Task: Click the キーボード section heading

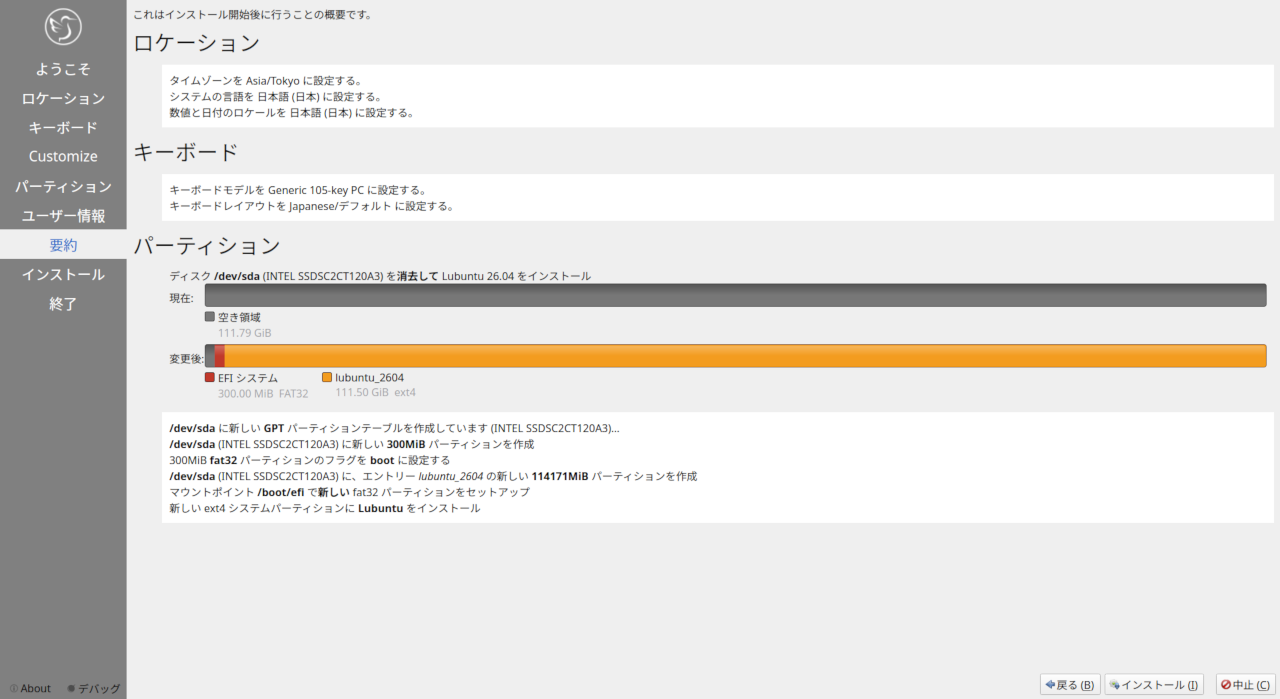Action: pos(186,152)
